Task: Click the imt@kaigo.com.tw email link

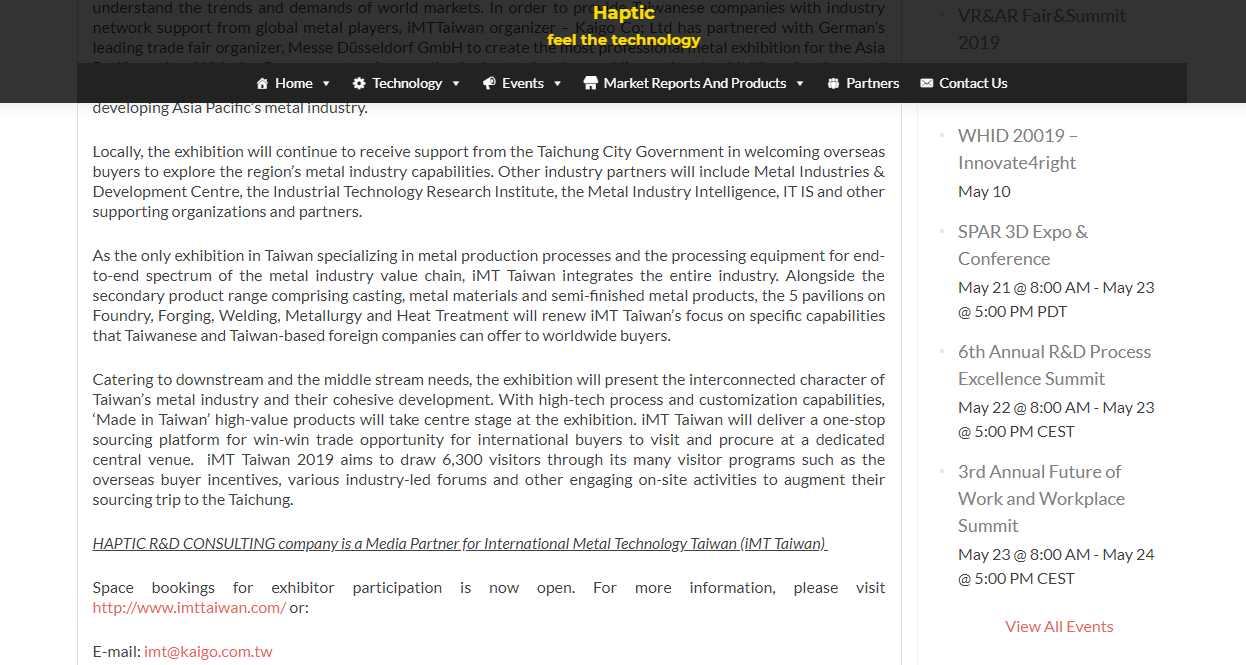Action: click(x=208, y=651)
